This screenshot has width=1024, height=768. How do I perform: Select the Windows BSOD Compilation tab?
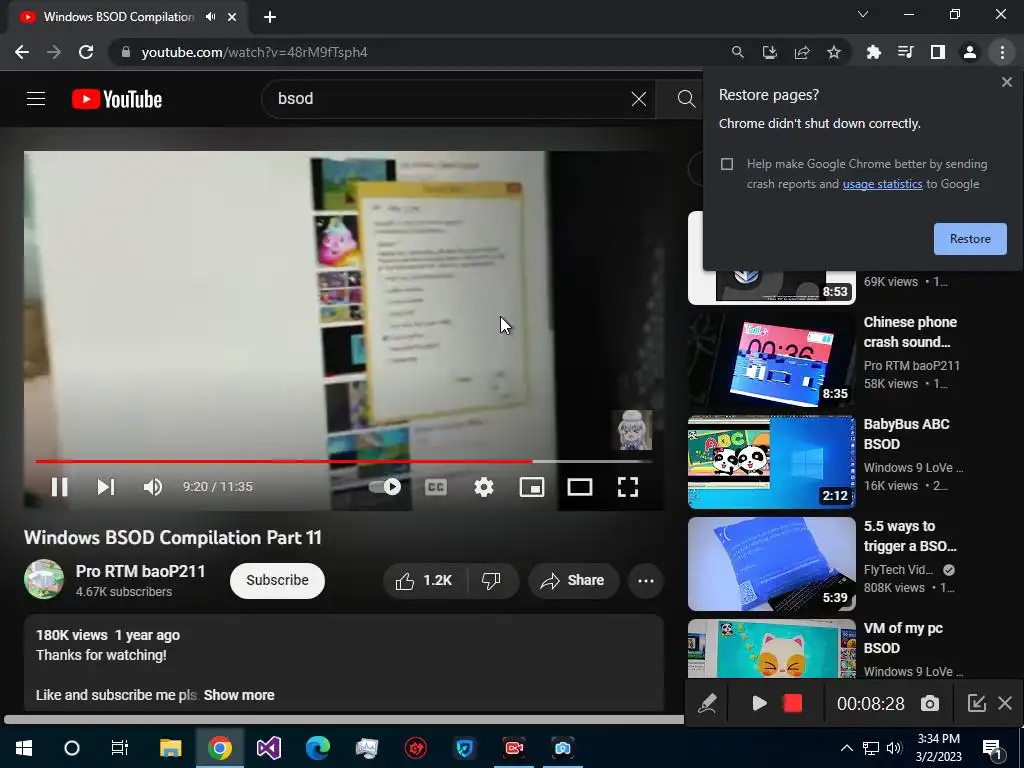pyautogui.click(x=118, y=17)
